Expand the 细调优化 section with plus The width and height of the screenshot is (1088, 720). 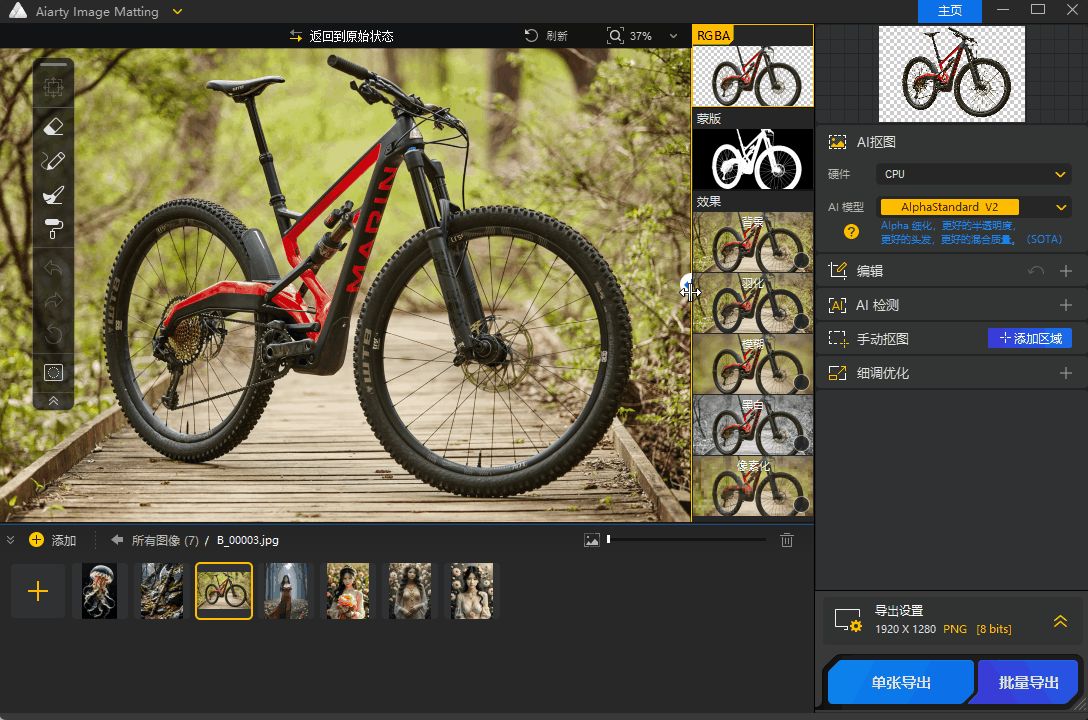[1066, 373]
